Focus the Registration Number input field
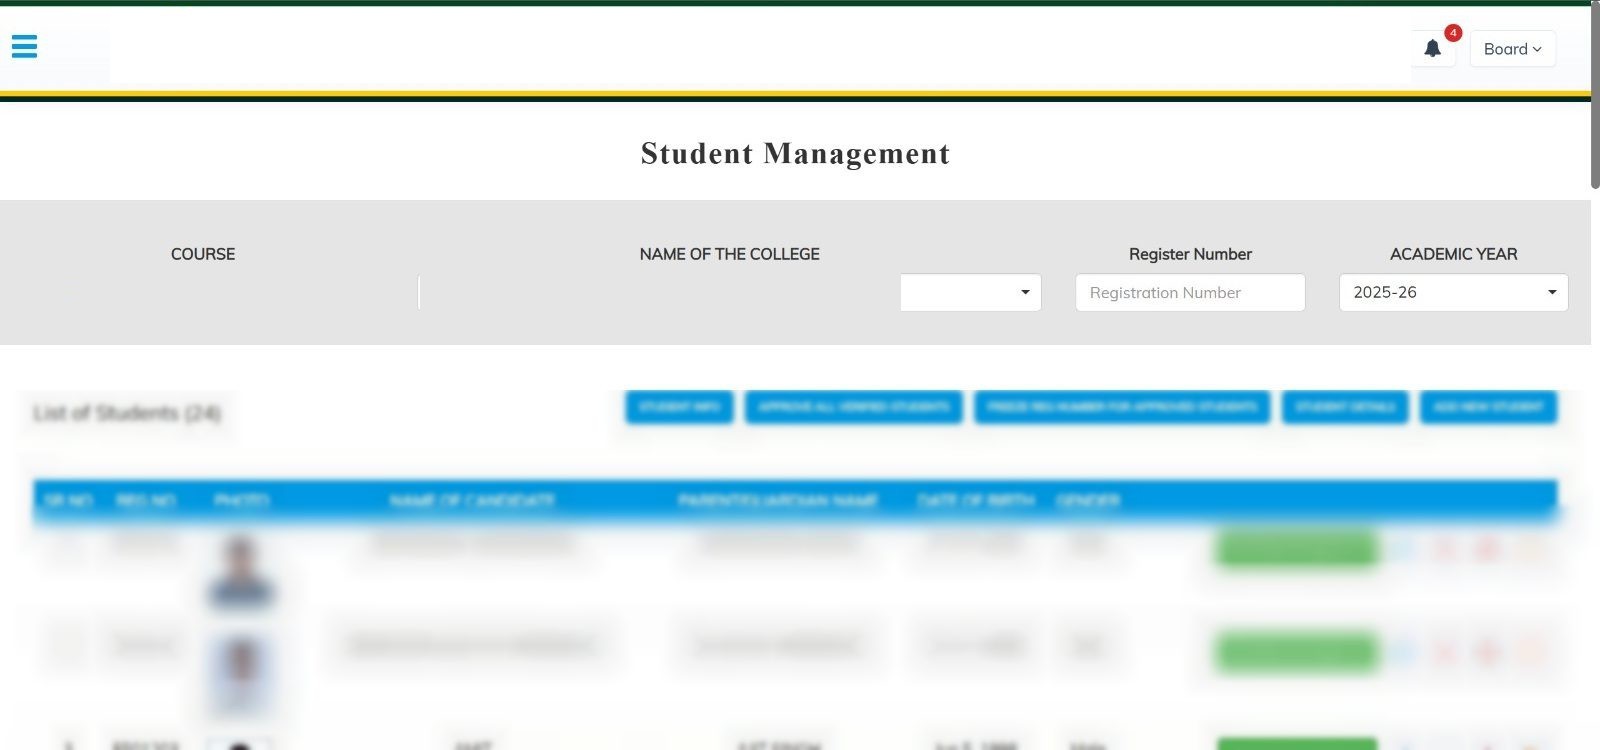The height and width of the screenshot is (750, 1600). [1190, 292]
